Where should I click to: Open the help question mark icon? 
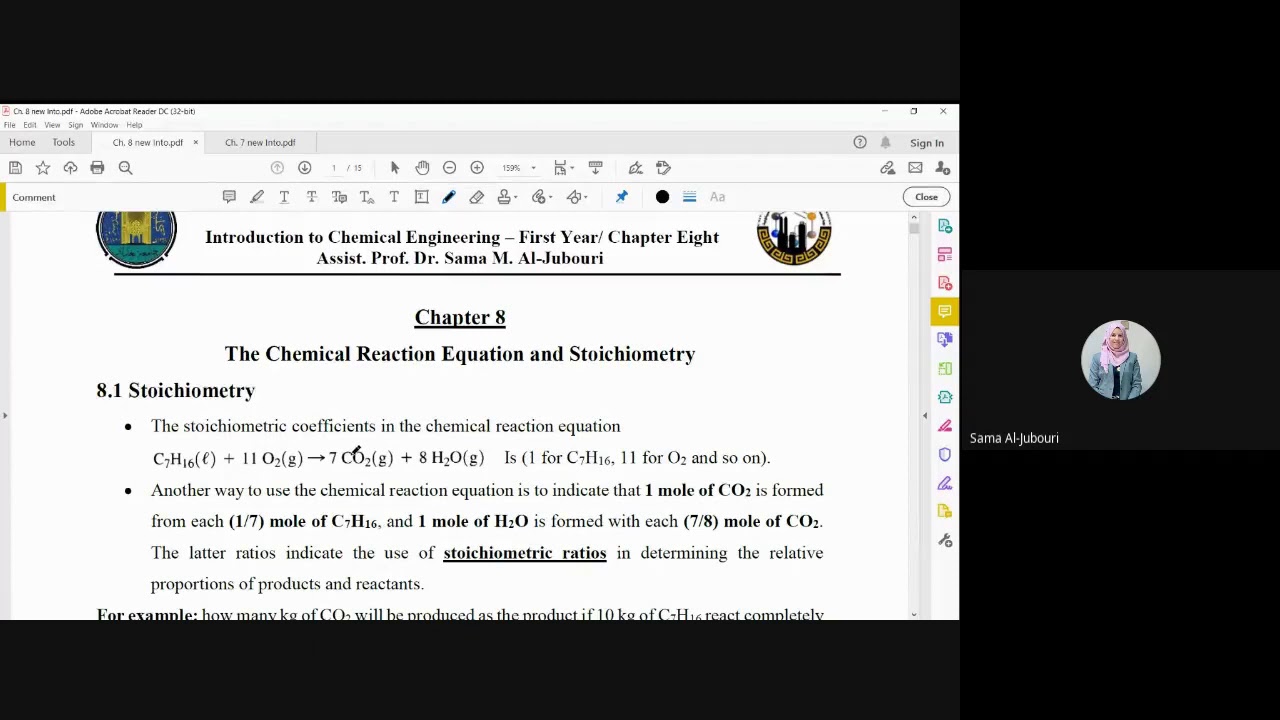pos(860,142)
